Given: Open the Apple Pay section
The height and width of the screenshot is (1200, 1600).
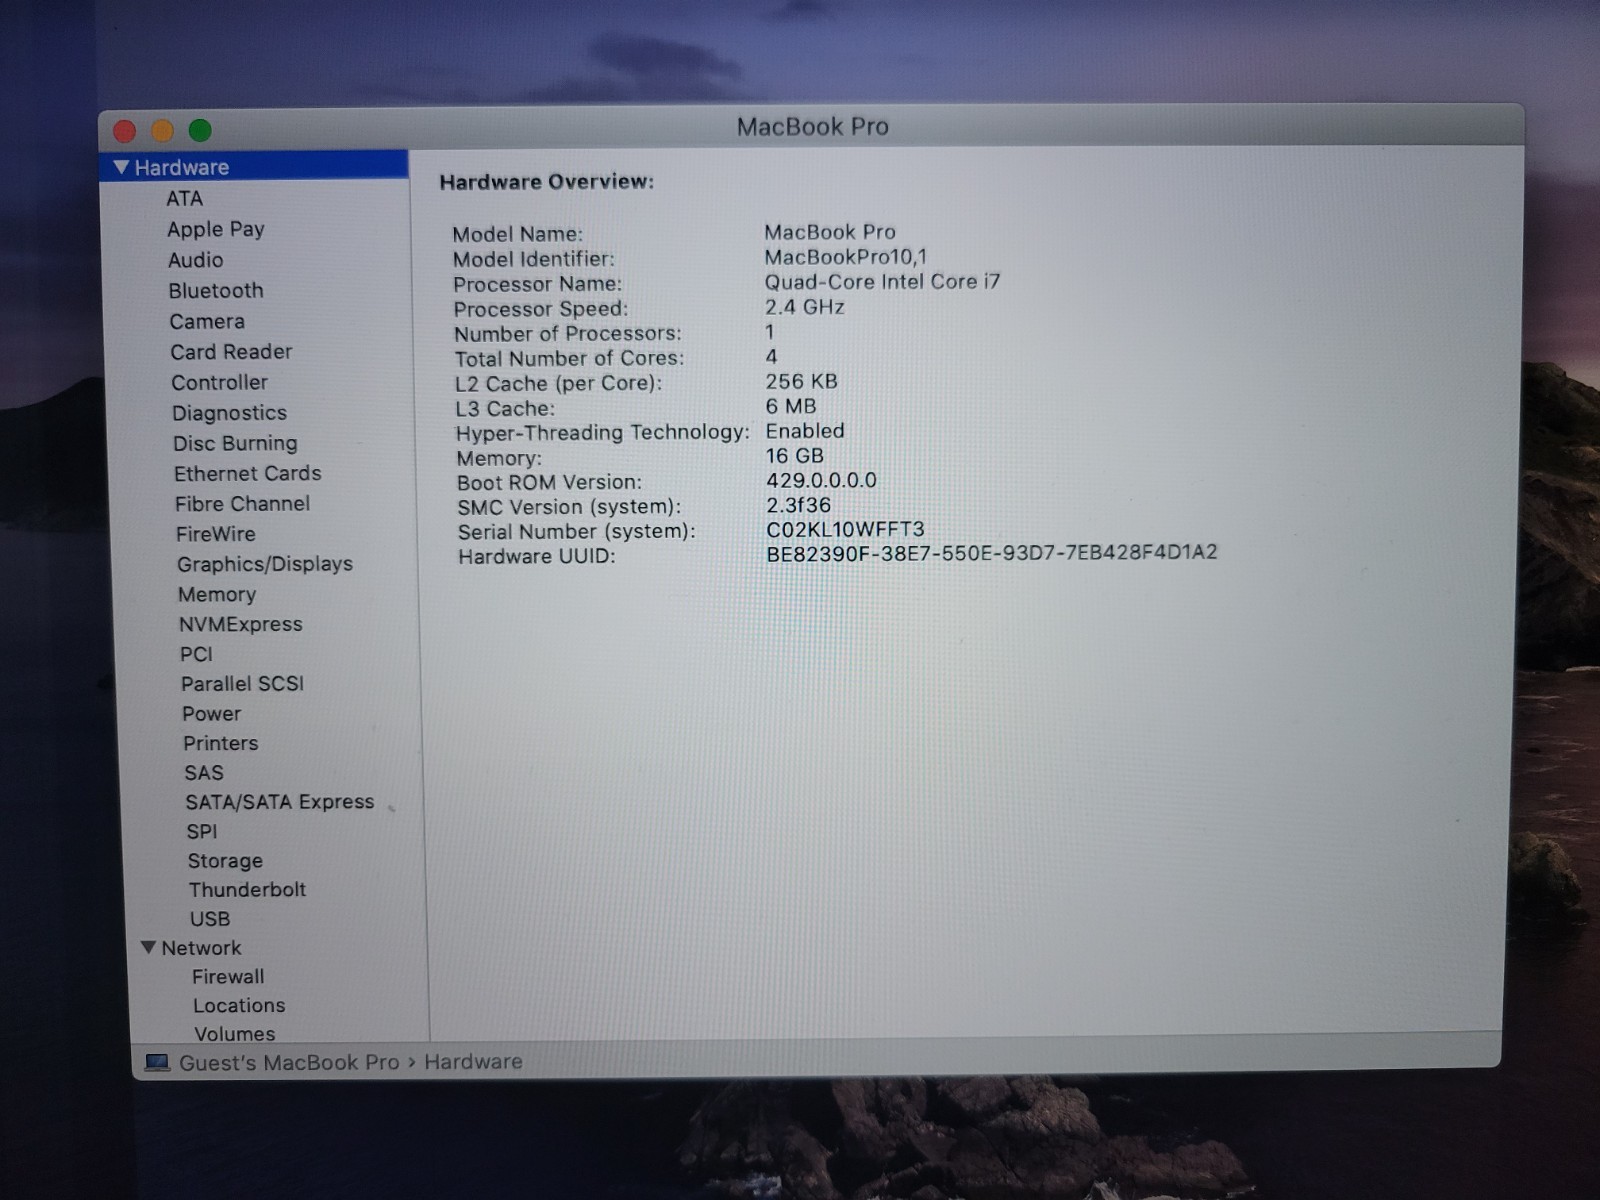Looking at the screenshot, I should [216, 229].
